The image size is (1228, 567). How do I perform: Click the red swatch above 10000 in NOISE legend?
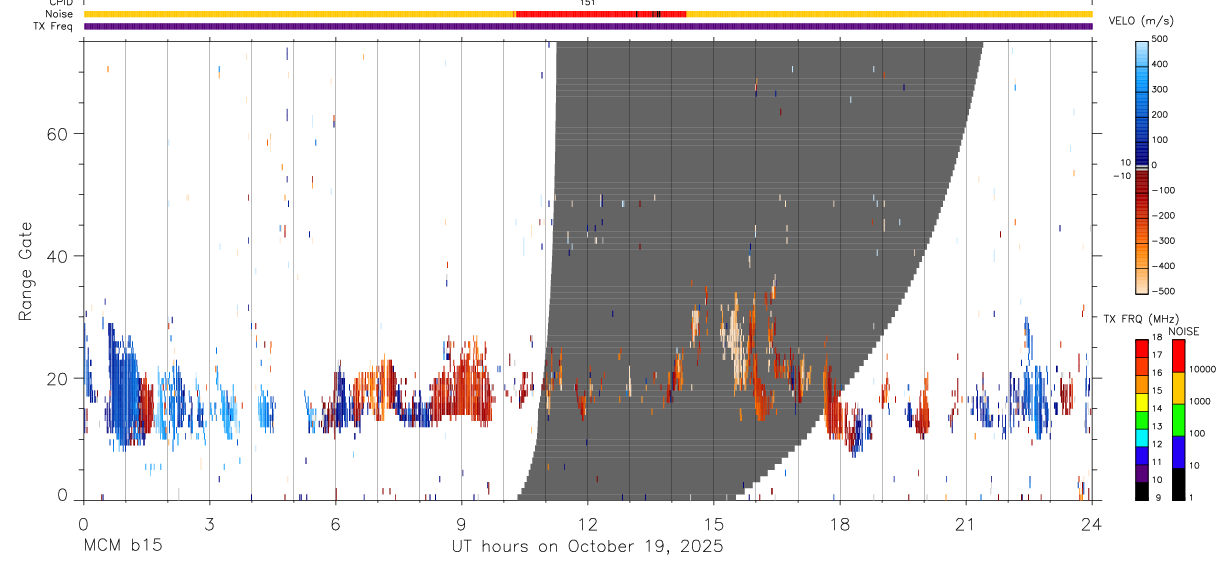click(1178, 355)
